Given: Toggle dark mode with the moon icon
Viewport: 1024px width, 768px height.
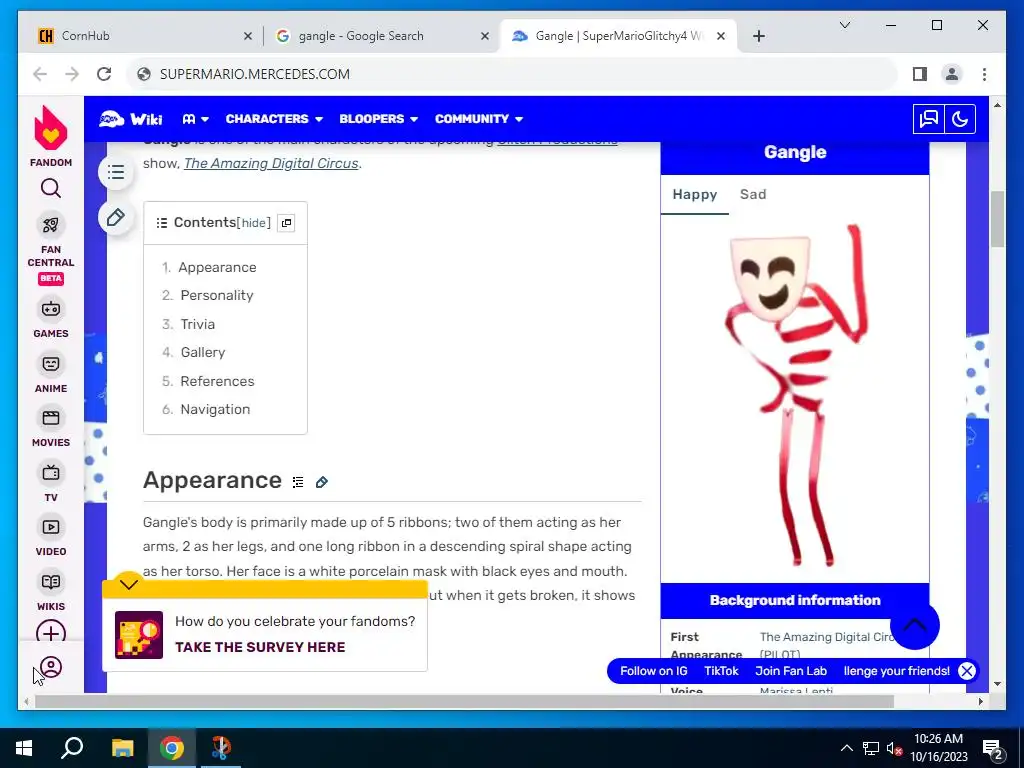Looking at the screenshot, I should pos(959,119).
